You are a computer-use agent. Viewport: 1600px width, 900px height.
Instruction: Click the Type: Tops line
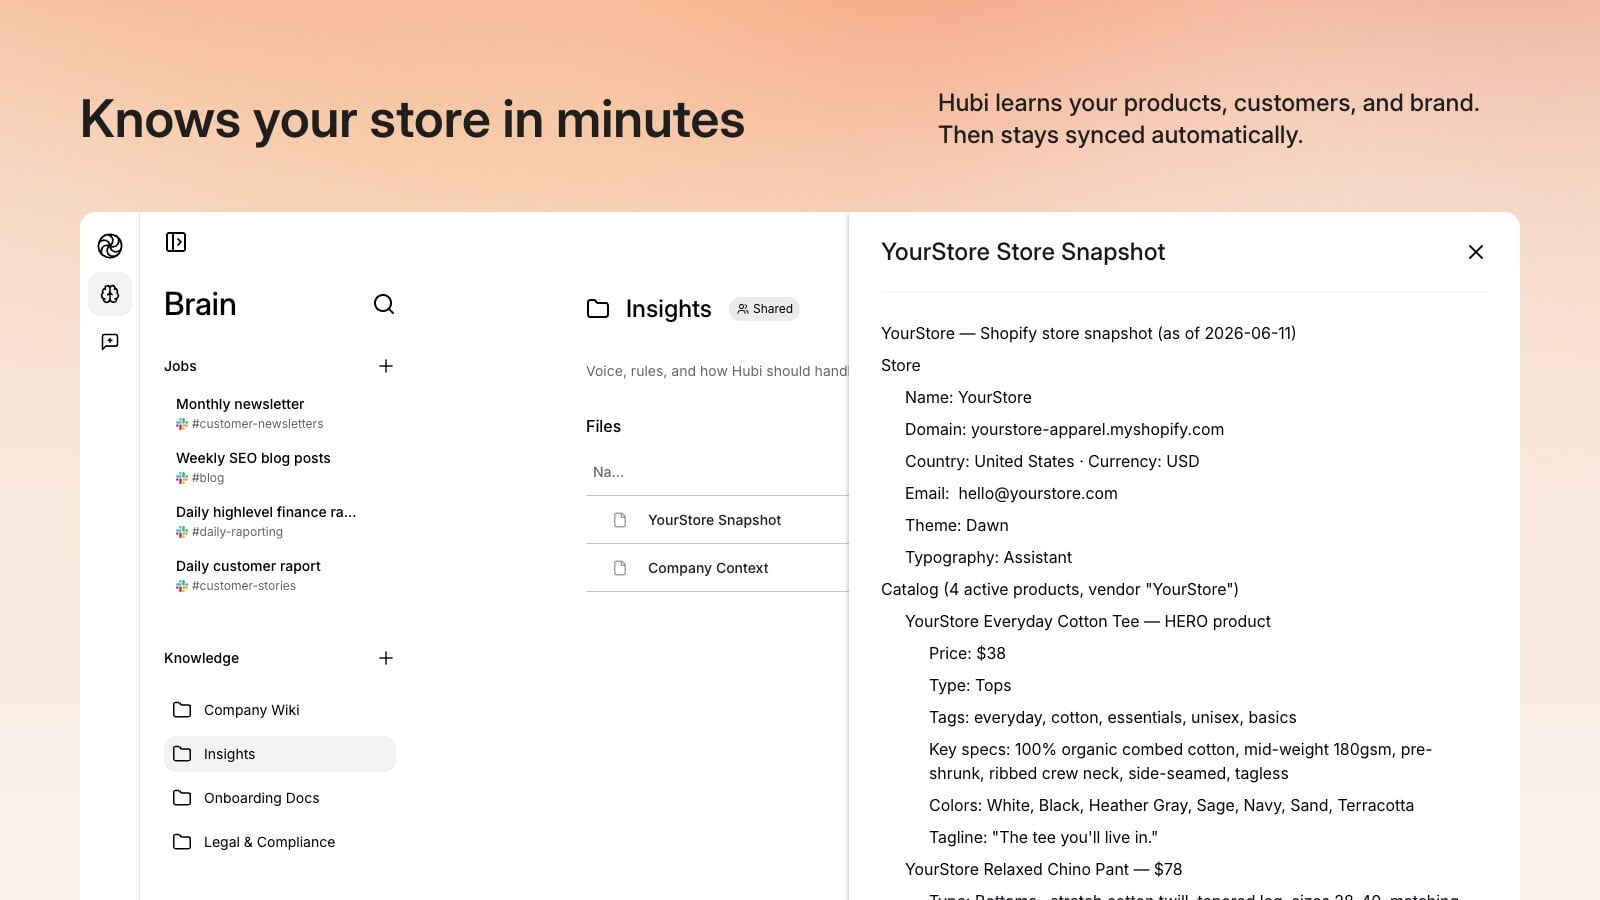pyautogui.click(x=970, y=685)
